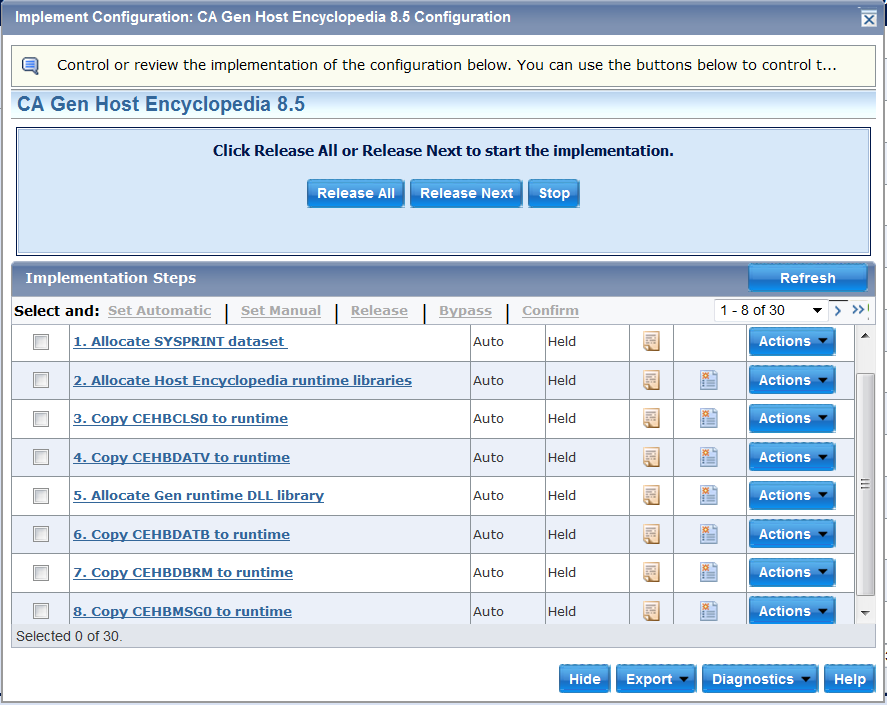887x705 pixels.
Task: Jump to last page of steps
Action: click(x=858, y=309)
